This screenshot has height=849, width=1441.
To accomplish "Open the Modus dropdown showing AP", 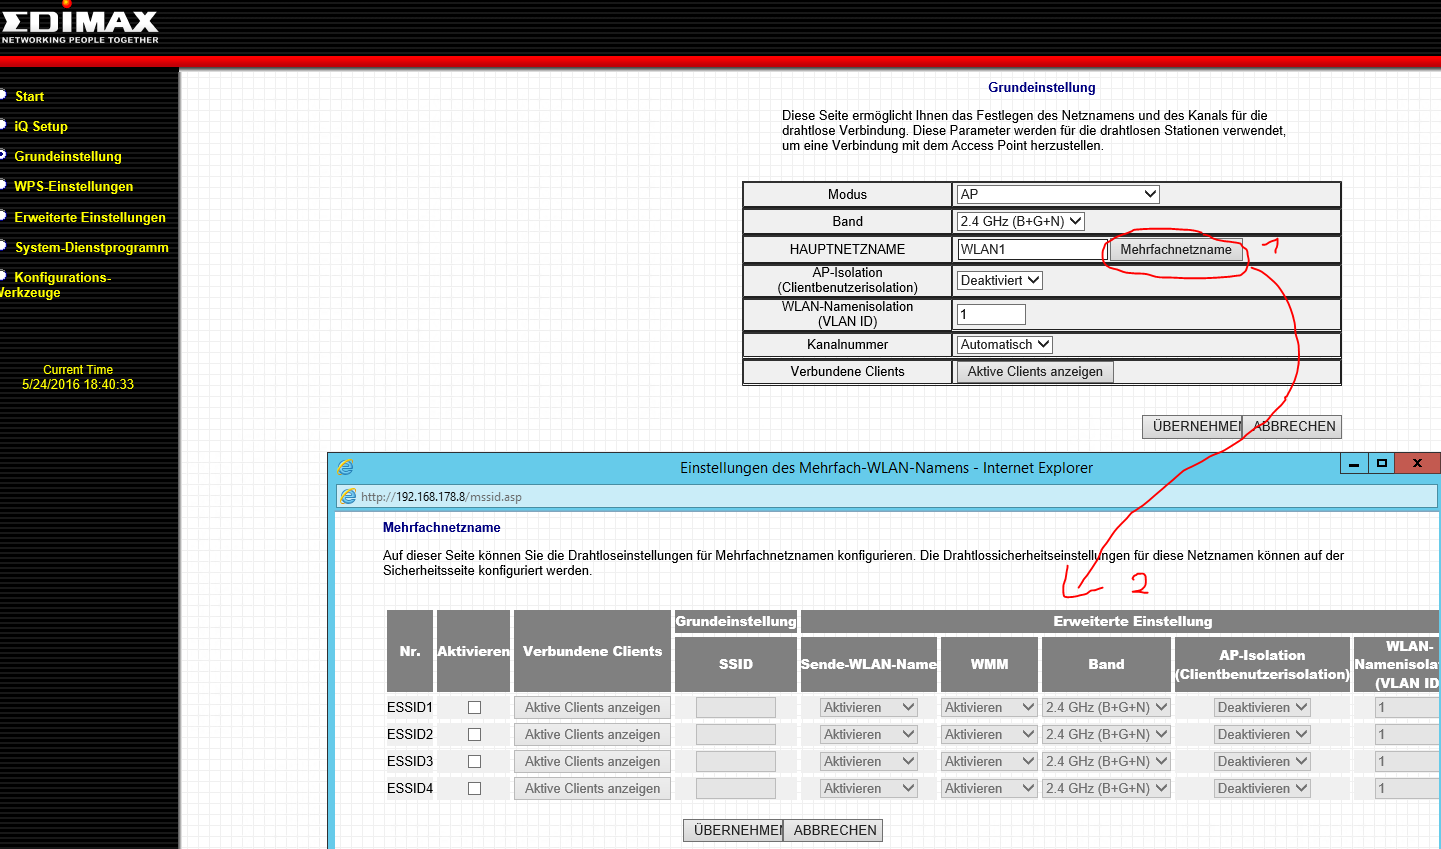I will point(1058,194).
